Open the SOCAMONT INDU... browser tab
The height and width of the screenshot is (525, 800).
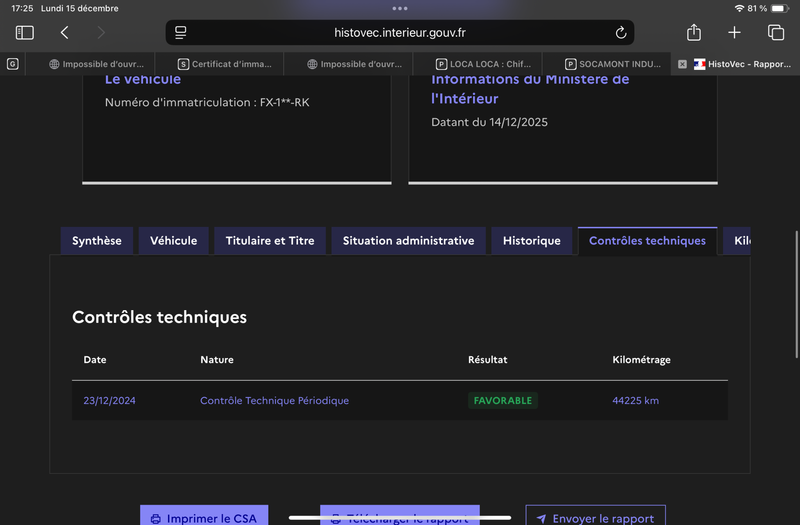point(612,64)
